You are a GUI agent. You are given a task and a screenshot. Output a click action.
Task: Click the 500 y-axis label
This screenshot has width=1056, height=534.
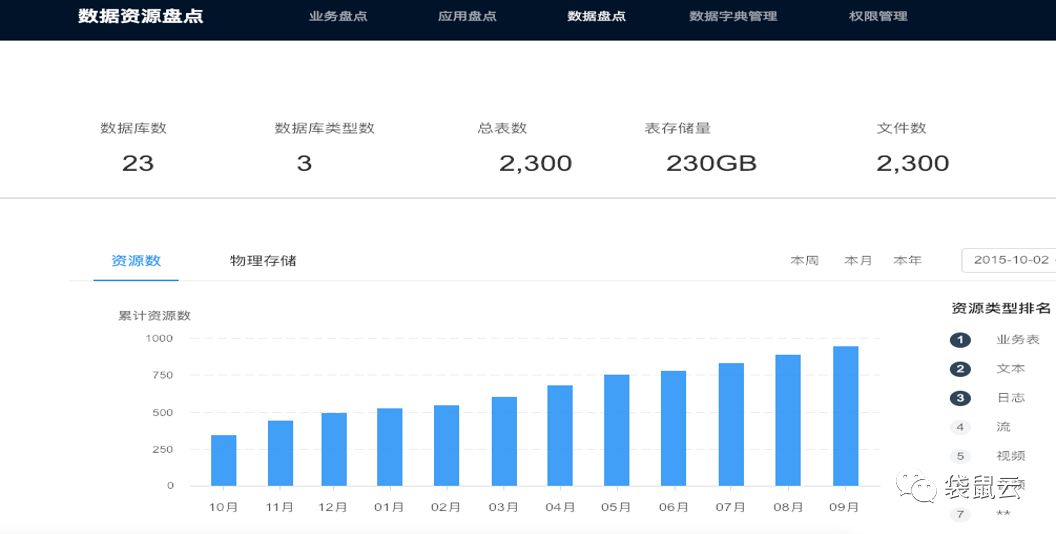(x=164, y=412)
